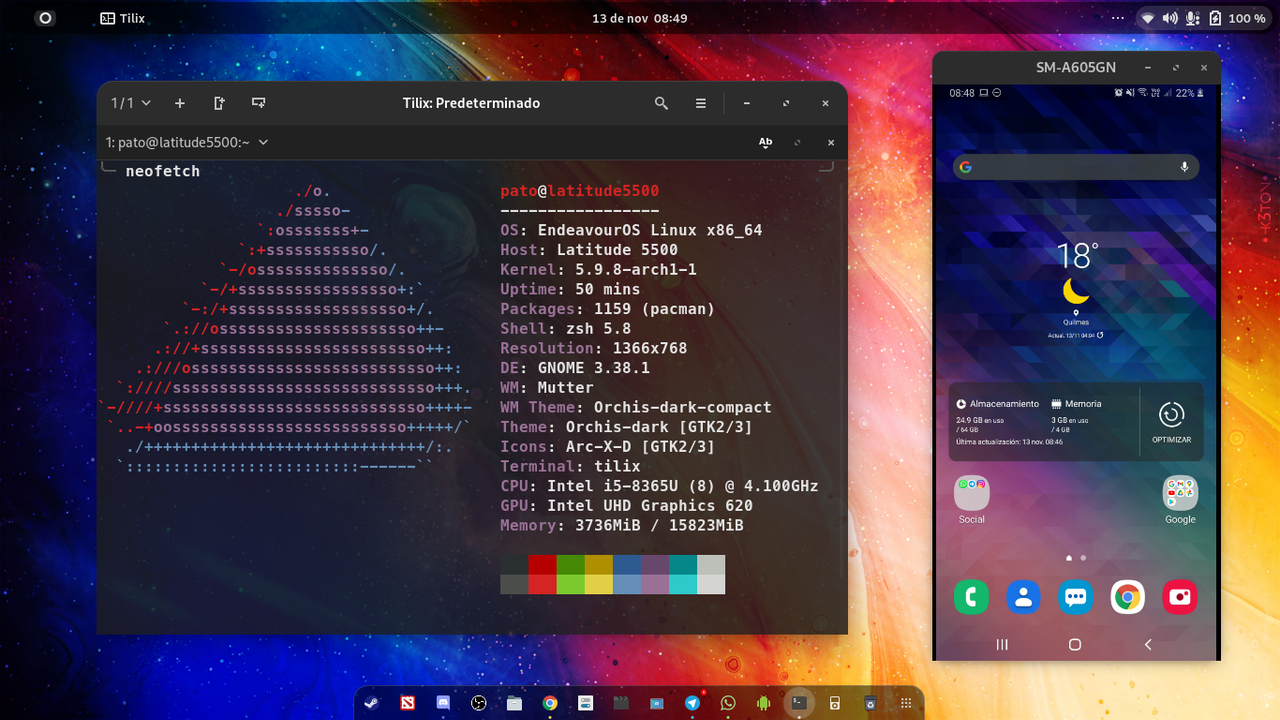Viewport: 1280px width, 720px height.
Task: Add terminal right in Tilix header
Action: tap(219, 103)
